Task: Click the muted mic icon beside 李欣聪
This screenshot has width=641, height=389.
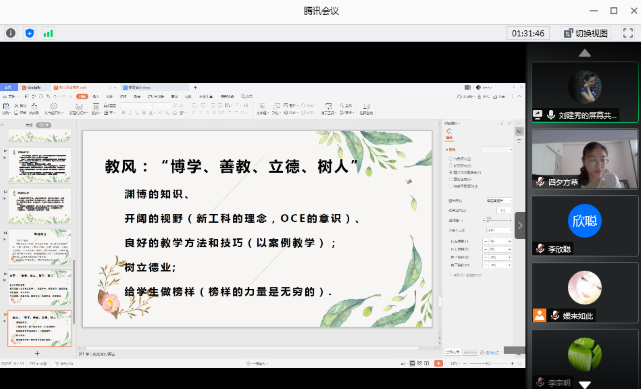Action: (x=540, y=248)
